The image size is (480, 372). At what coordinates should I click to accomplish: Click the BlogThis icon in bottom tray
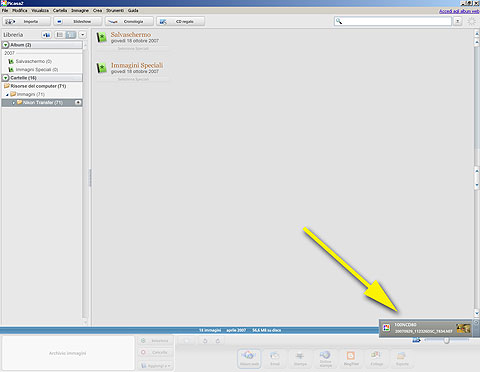click(351, 358)
